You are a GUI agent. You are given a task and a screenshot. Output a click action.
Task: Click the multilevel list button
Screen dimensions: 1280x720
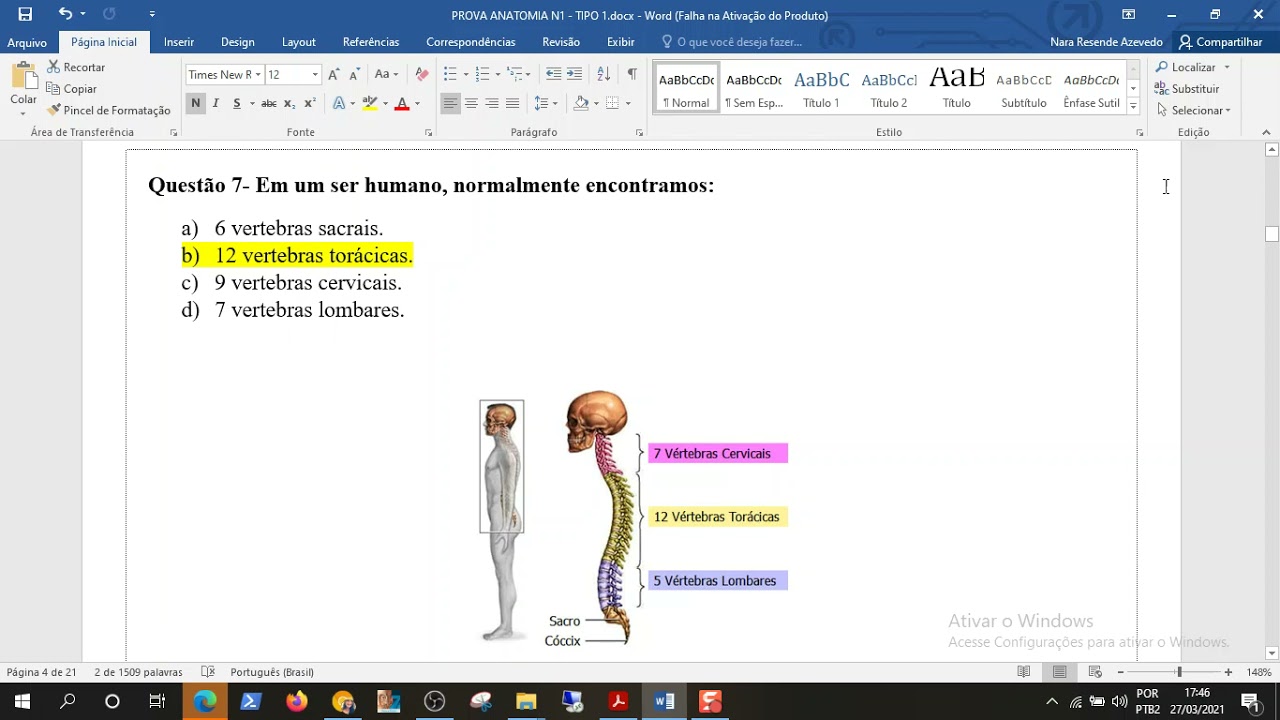tap(515, 75)
